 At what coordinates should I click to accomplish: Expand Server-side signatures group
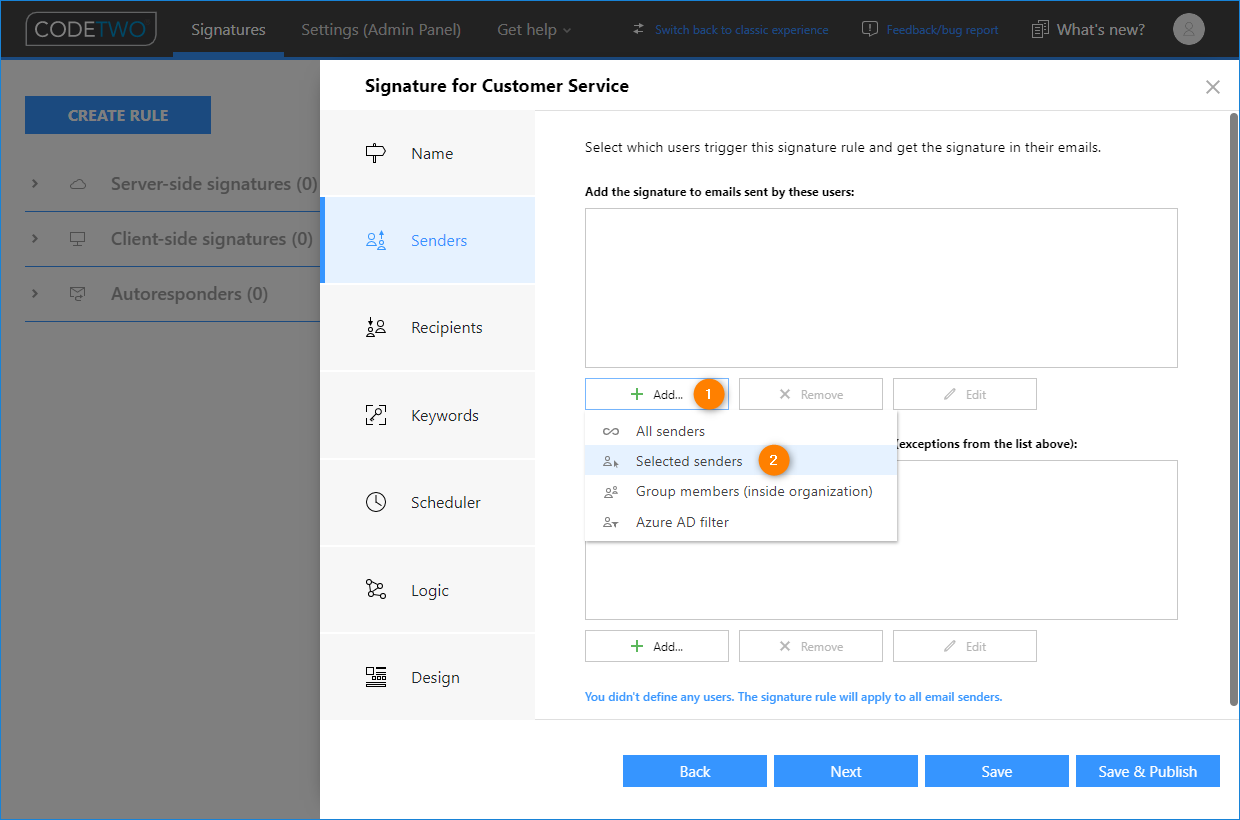pos(34,184)
